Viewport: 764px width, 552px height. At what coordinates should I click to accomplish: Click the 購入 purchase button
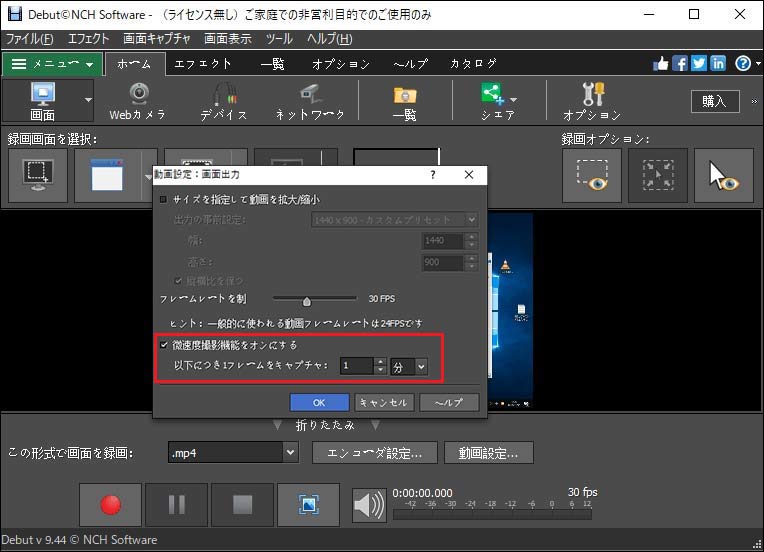point(715,101)
